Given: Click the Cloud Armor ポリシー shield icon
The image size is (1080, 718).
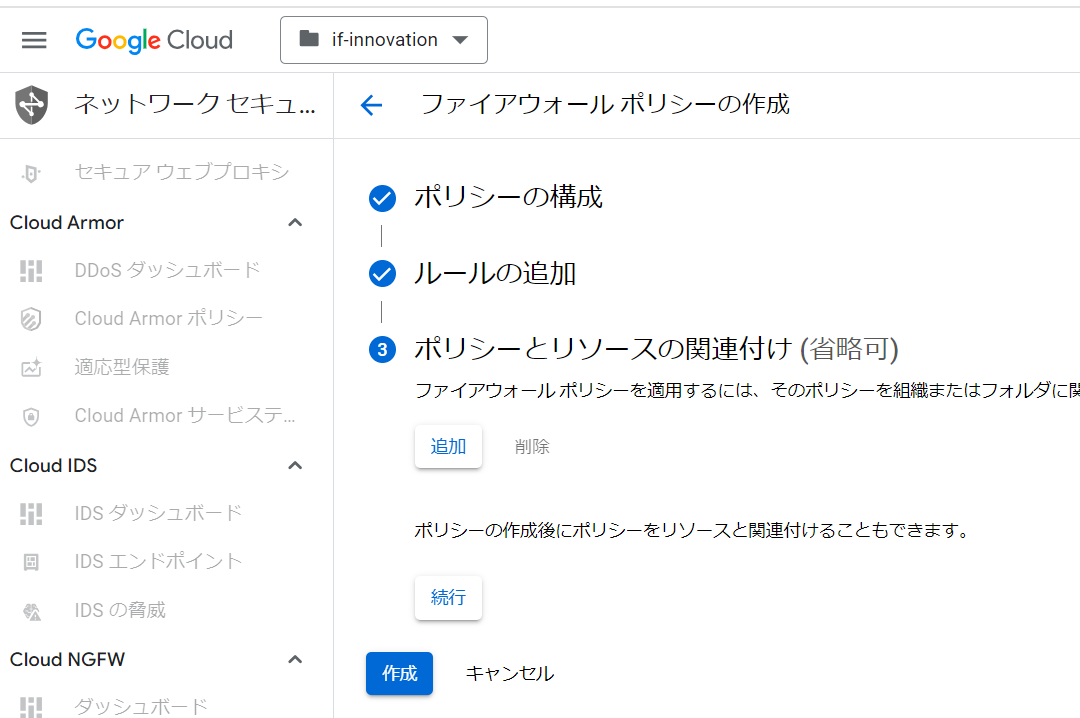Looking at the screenshot, I should (x=32, y=319).
